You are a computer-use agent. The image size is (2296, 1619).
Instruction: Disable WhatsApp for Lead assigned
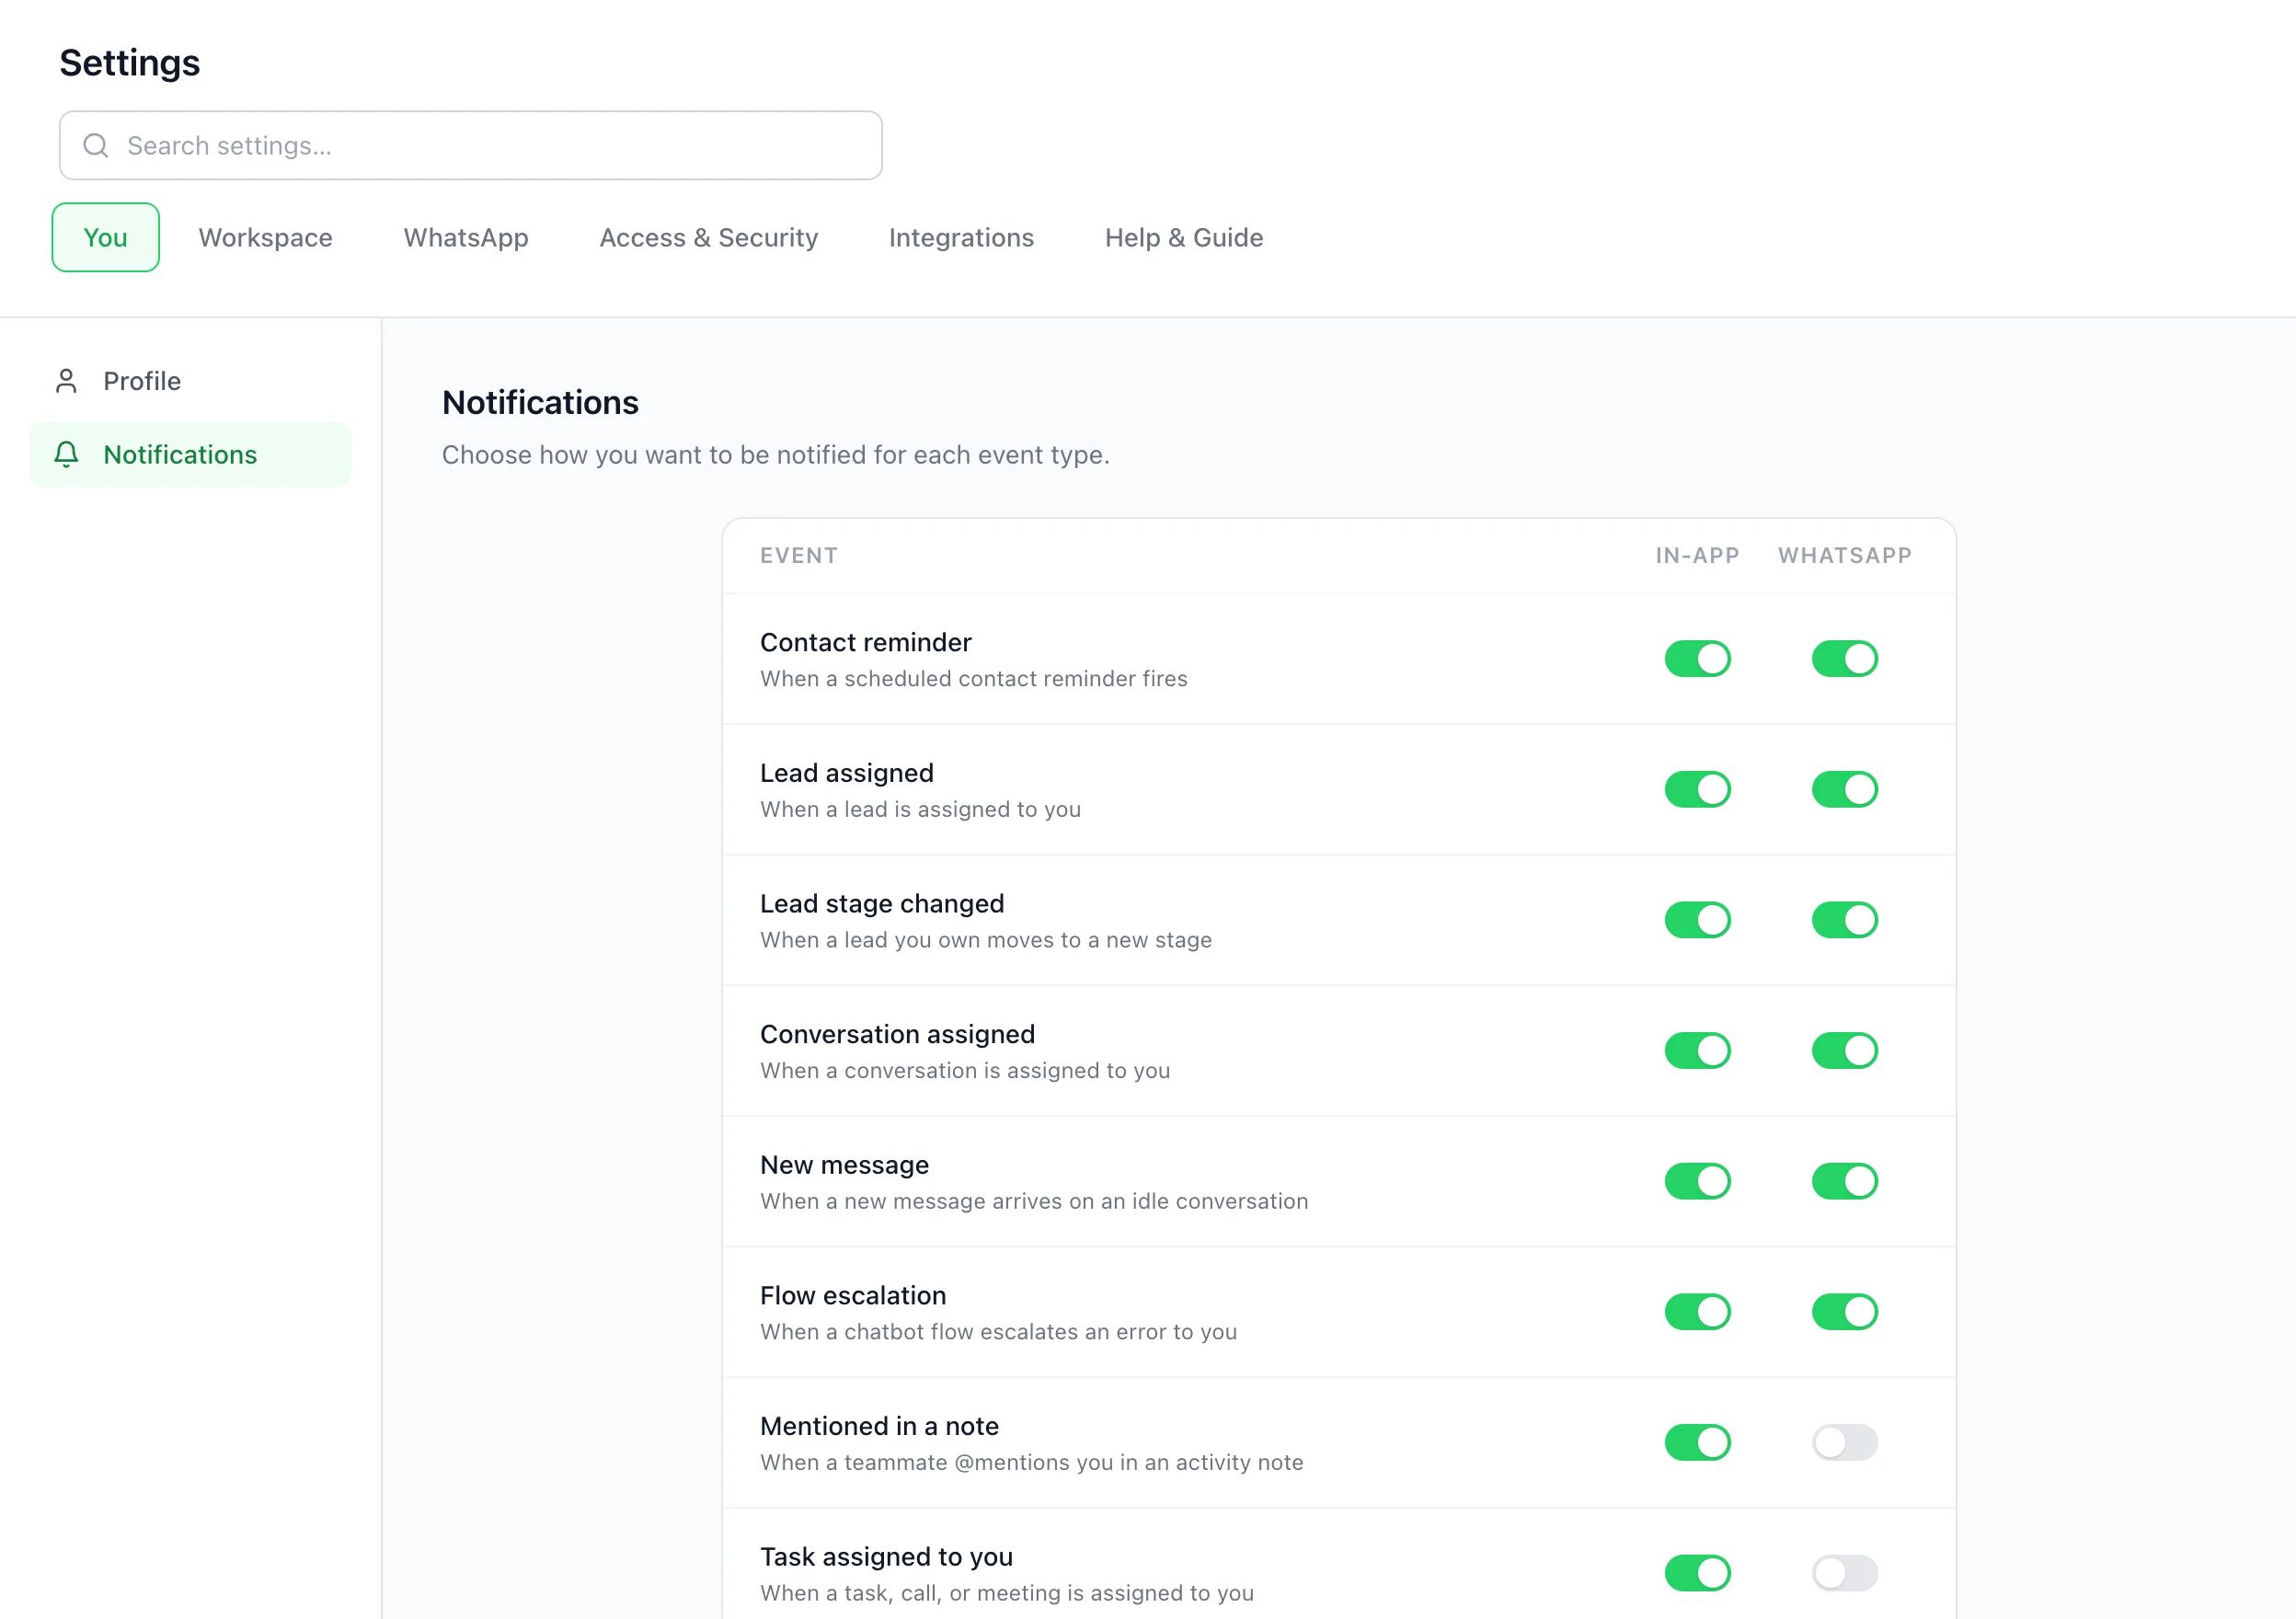1844,790
